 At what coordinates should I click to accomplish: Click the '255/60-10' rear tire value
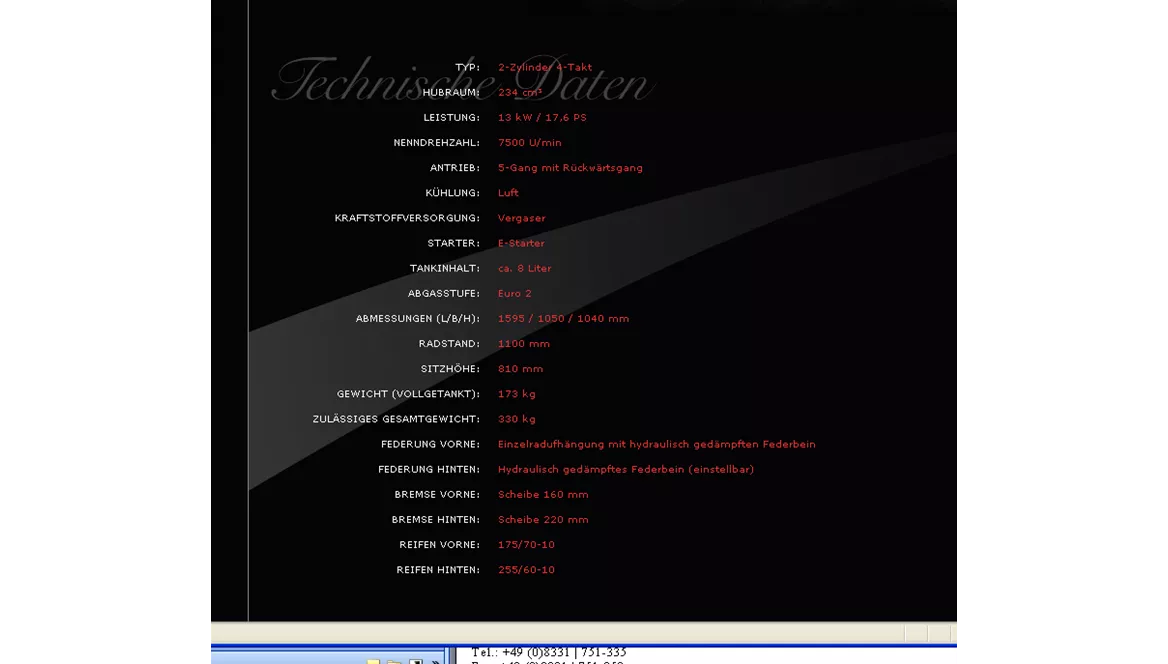(x=526, y=570)
